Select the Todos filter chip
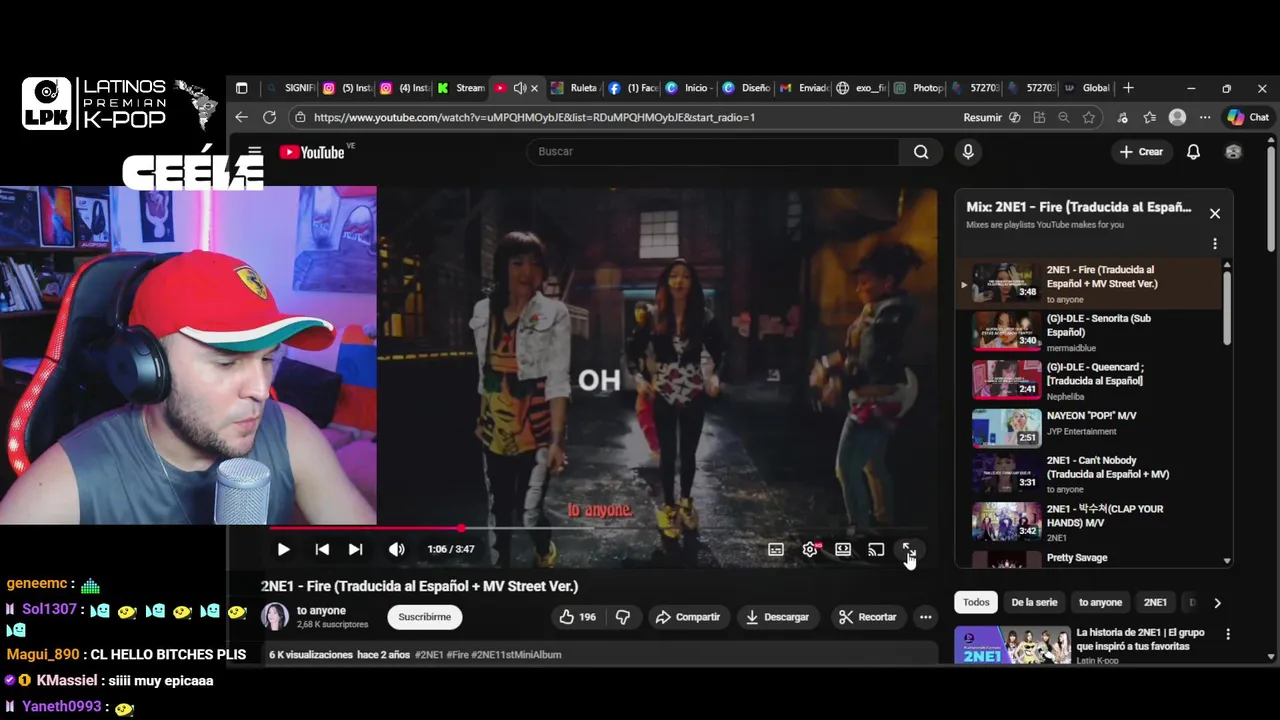 (x=976, y=602)
